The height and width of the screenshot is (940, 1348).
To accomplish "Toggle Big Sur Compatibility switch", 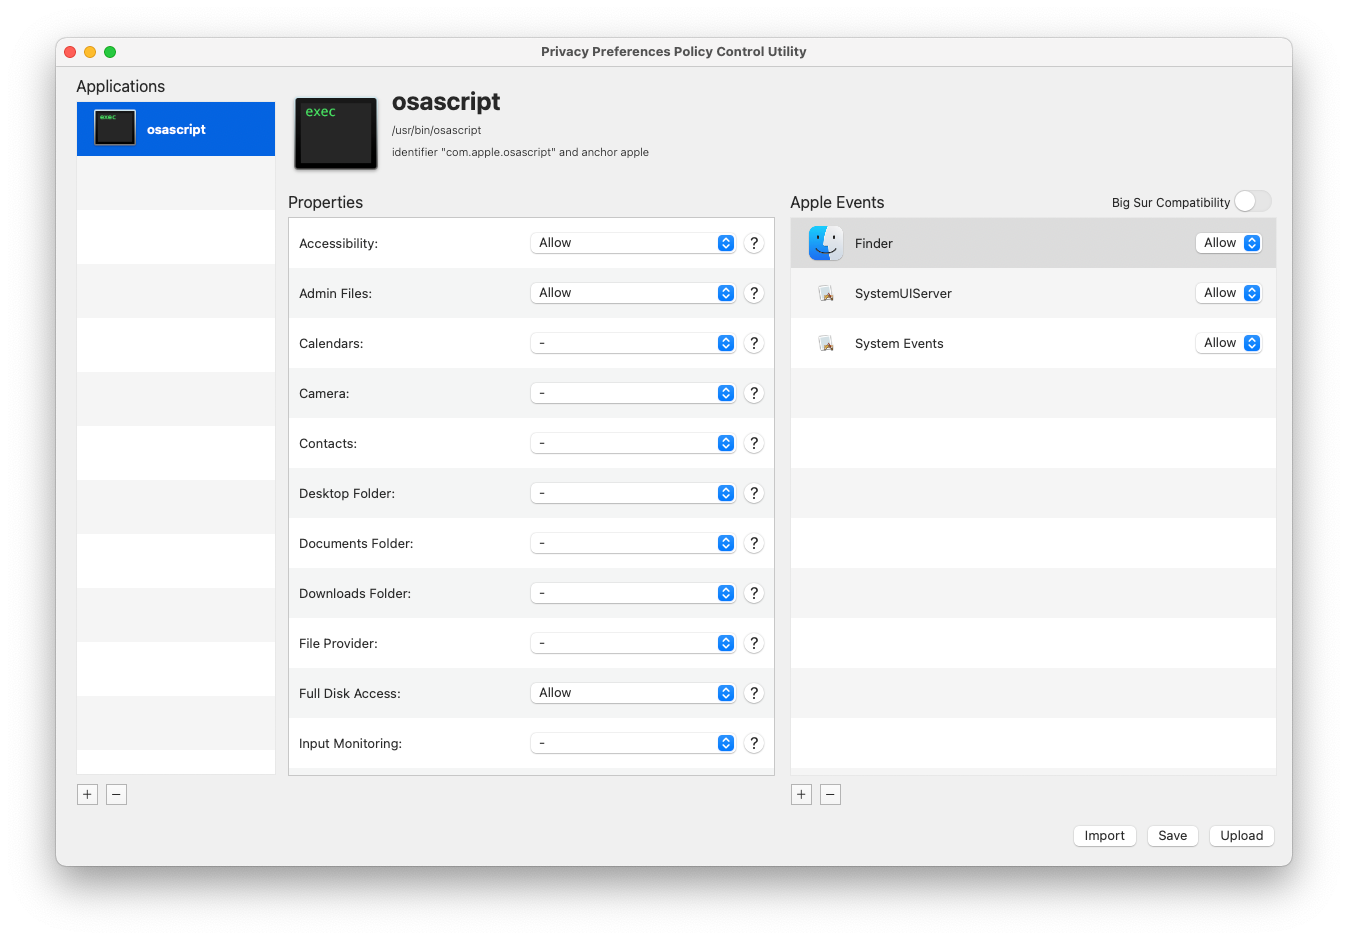I will coord(1252,201).
